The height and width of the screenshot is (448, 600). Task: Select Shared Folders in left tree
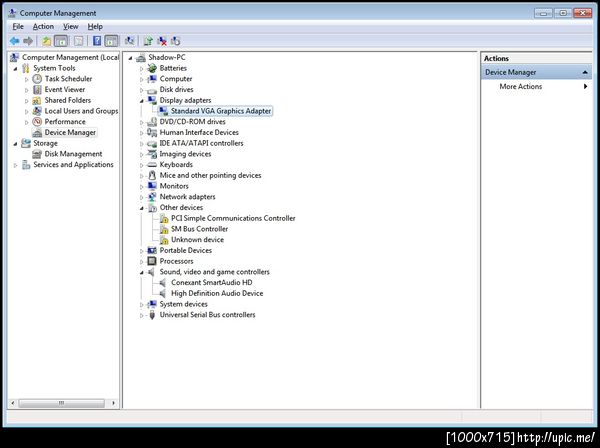(x=67, y=100)
